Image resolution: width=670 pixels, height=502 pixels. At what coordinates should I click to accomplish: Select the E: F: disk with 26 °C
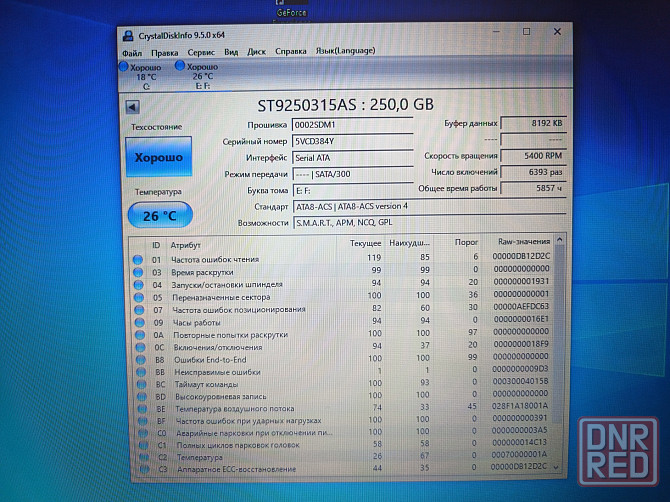coord(198,76)
